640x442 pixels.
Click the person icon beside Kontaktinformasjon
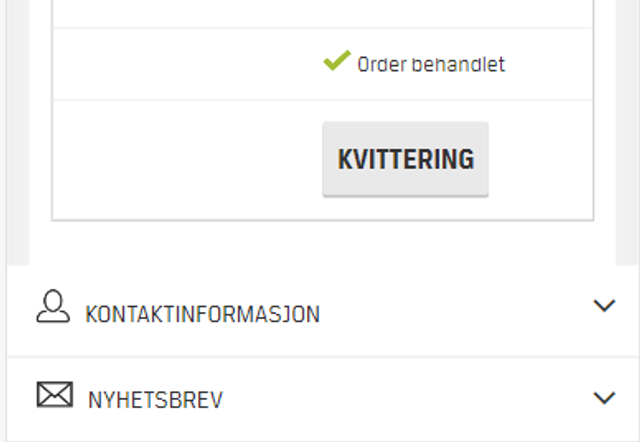click(52, 306)
